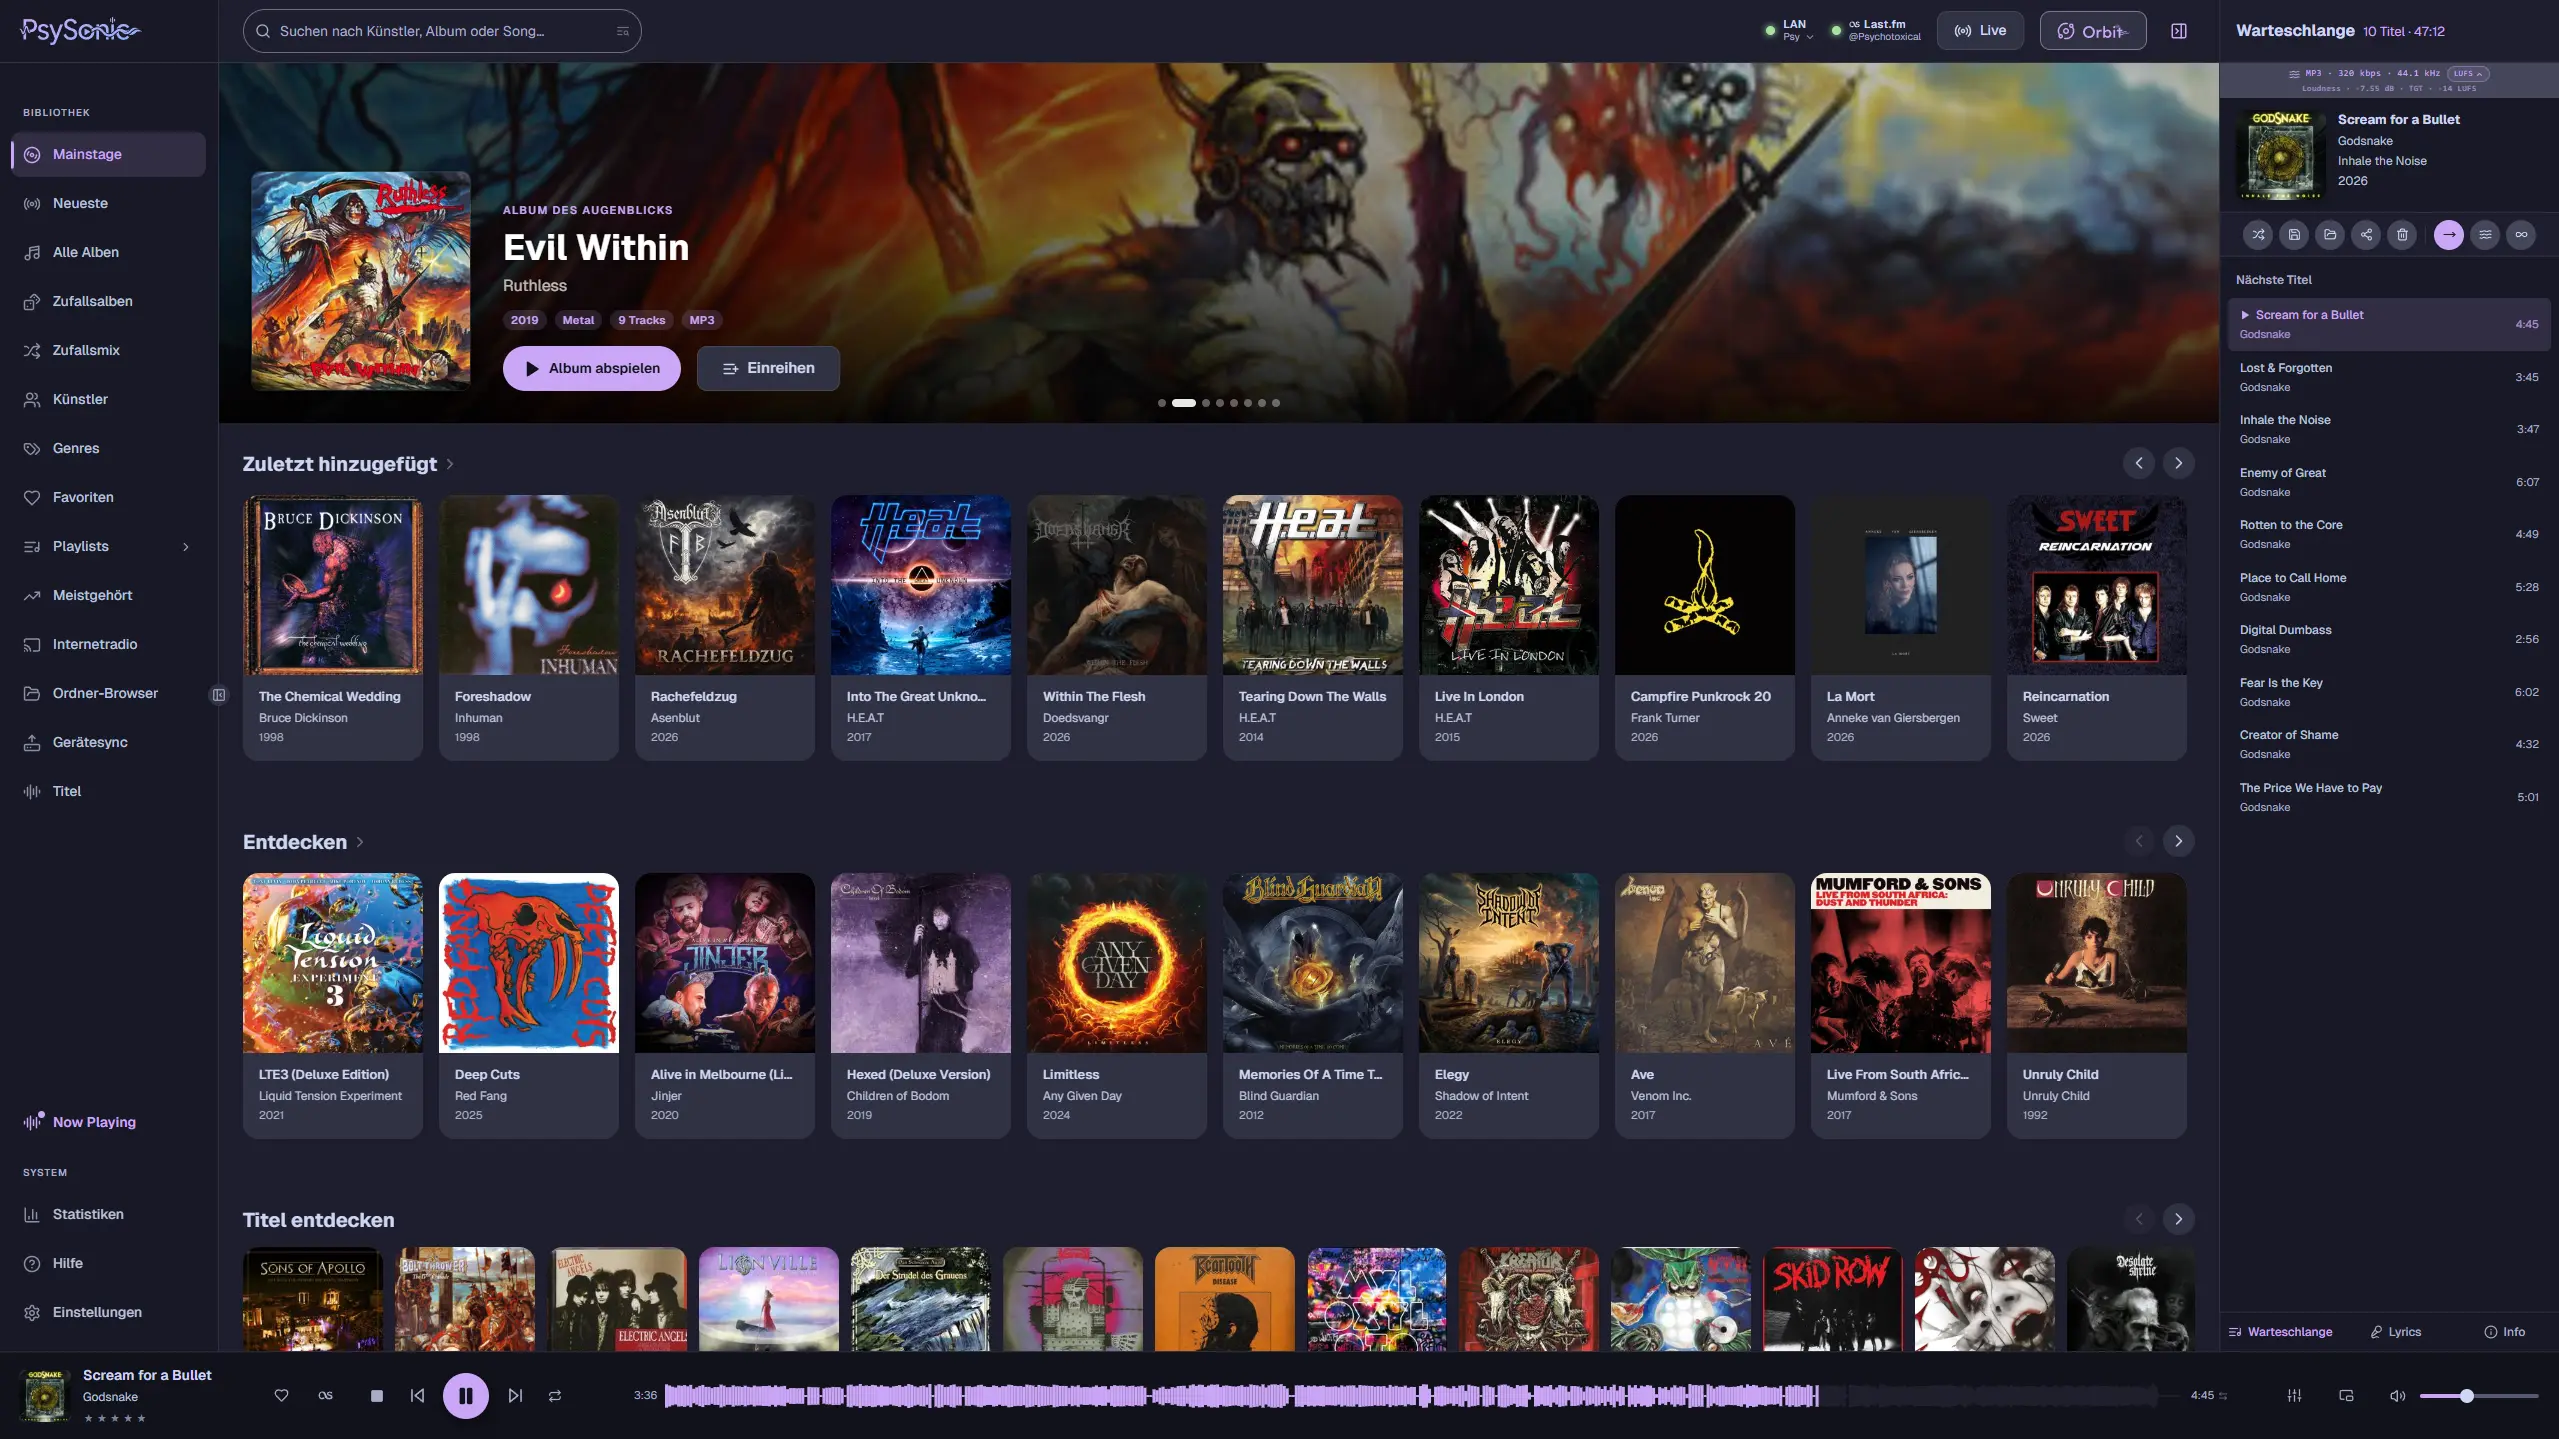The height and width of the screenshot is (1439, 2559).
Task: Switch to the Lyrics tab
Action: (x=2396, y=1332)
